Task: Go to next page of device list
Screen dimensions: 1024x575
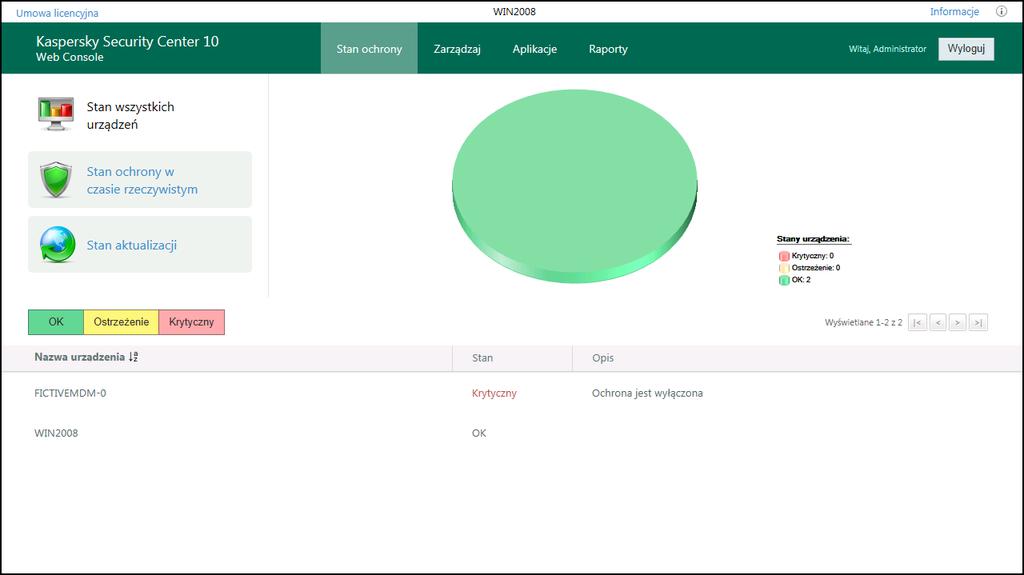Action: click(957, 322)
